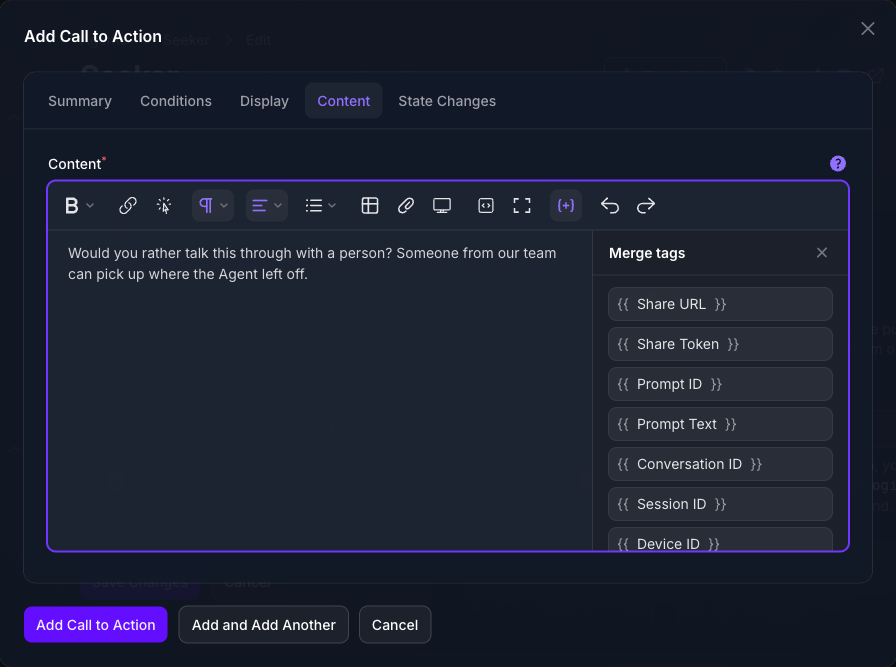
Task: Select the paragraph format icon
Action: click(x=206, y=205)
